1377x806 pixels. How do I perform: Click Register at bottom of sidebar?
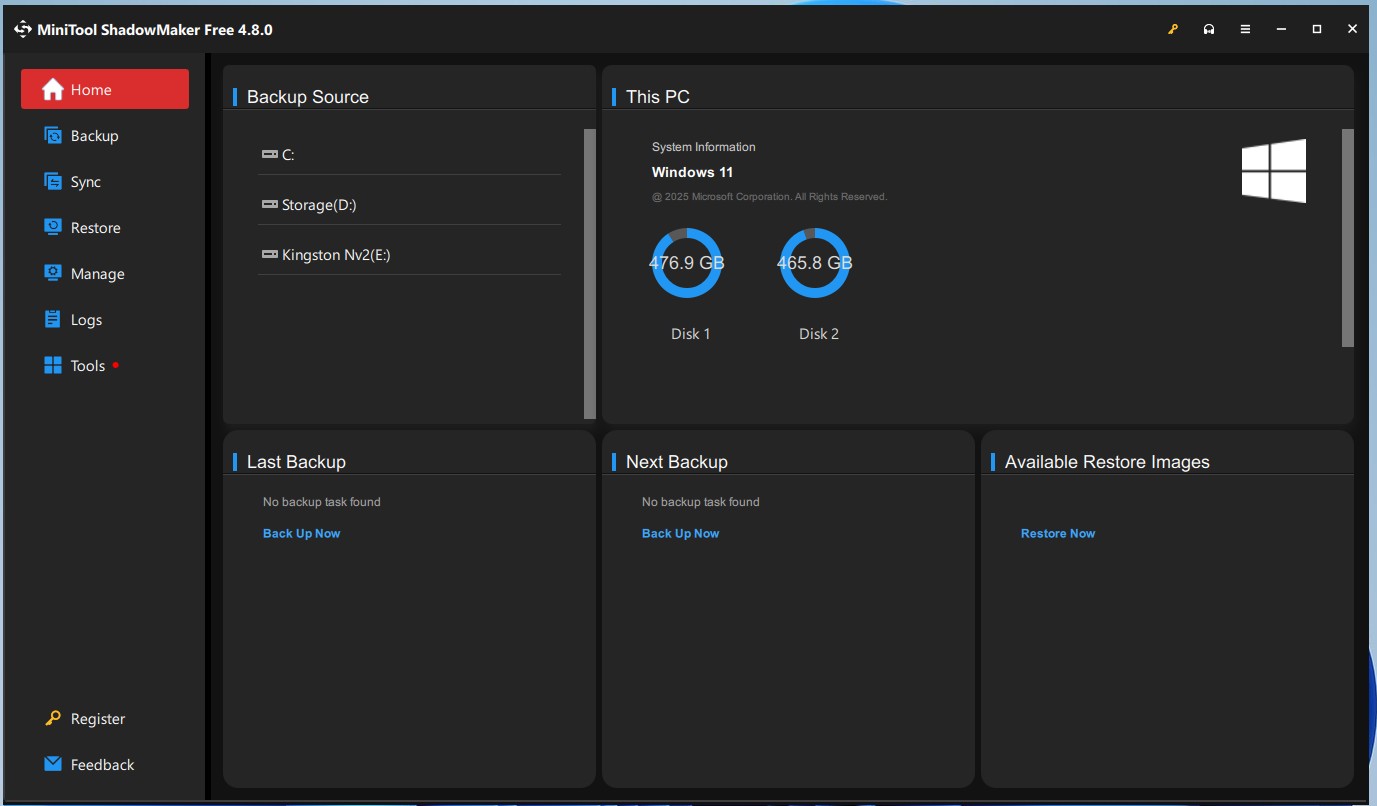tap(97, 719)
